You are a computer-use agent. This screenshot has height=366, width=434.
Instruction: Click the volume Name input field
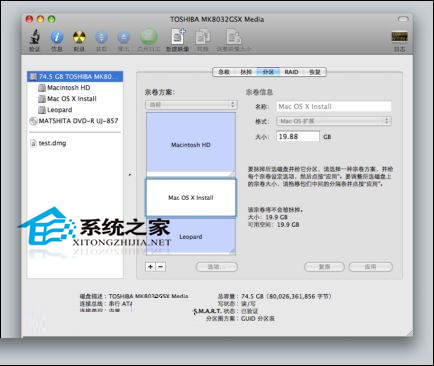point(334,107)
